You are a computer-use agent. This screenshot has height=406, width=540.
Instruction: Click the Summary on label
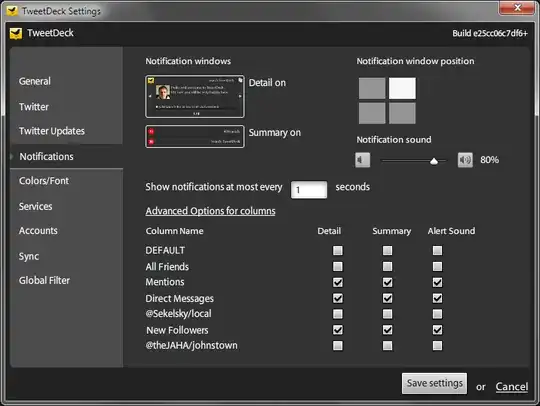click(x=275, y=133)
